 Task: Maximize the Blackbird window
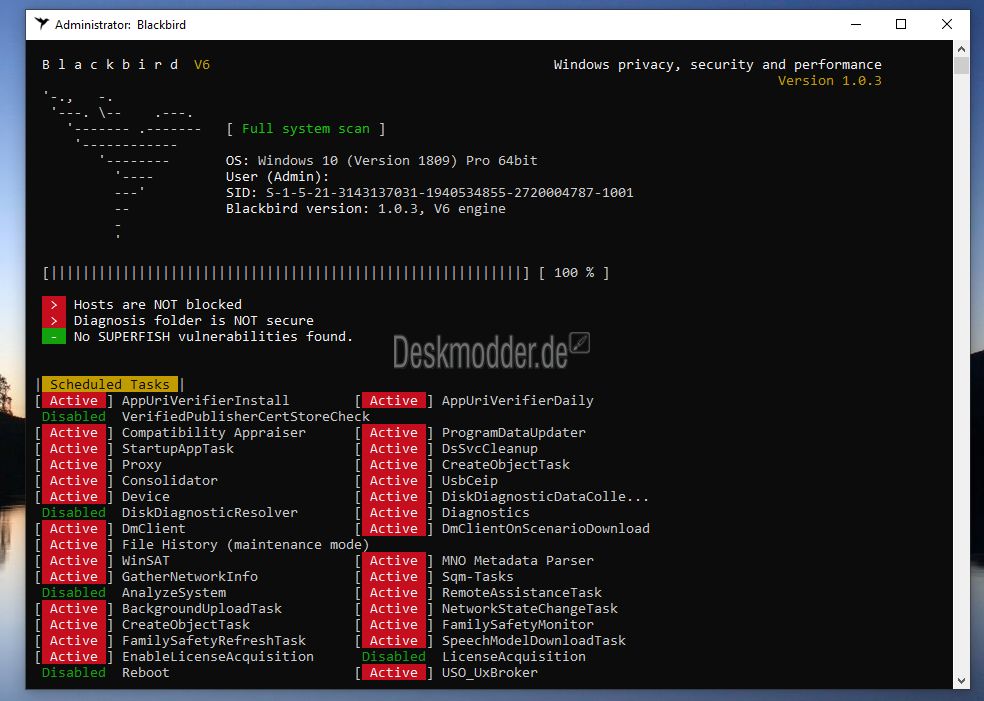(901, 24)
